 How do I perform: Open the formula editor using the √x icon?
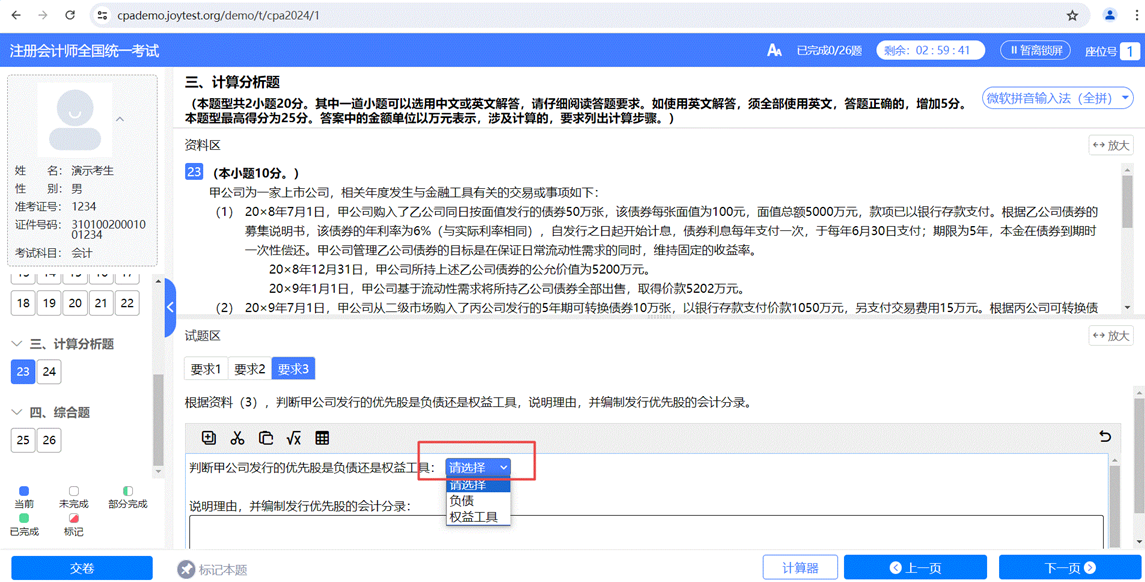tap(293, 438)
